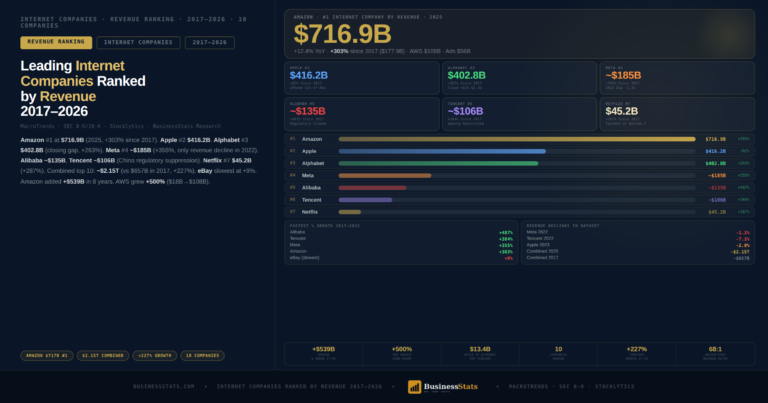Click the +$539B stat in bottom strip

click(323, 353)
